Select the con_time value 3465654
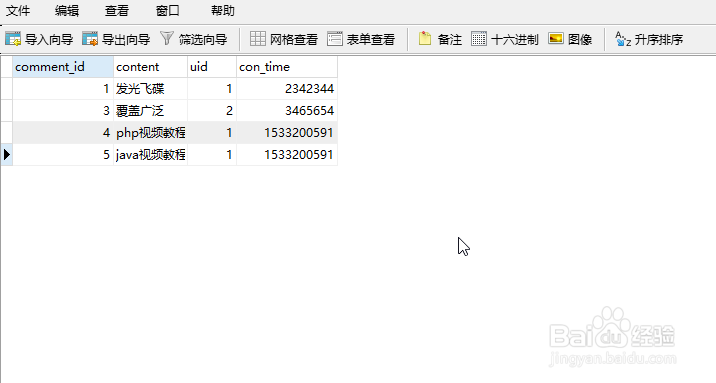Image resolution: width=716 pixels, height=383 pixels. click(x=287, y=110)
